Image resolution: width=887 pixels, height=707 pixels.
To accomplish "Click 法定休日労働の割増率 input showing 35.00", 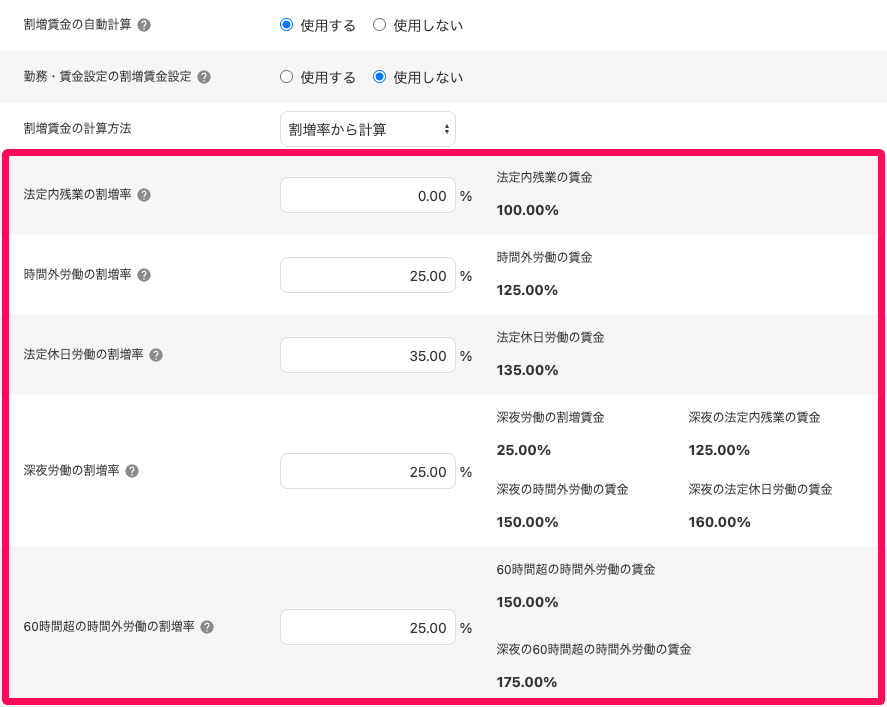I will pos(368,355).
